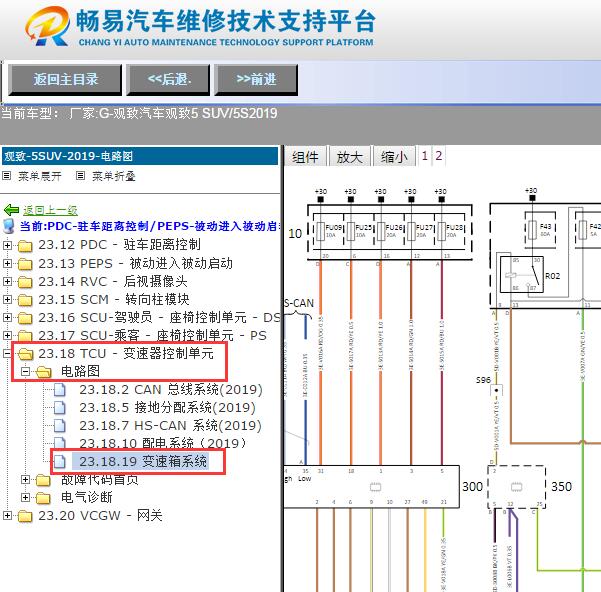
Task: Click connector 350 label in diagram
Action: click(x=561, y=487)
